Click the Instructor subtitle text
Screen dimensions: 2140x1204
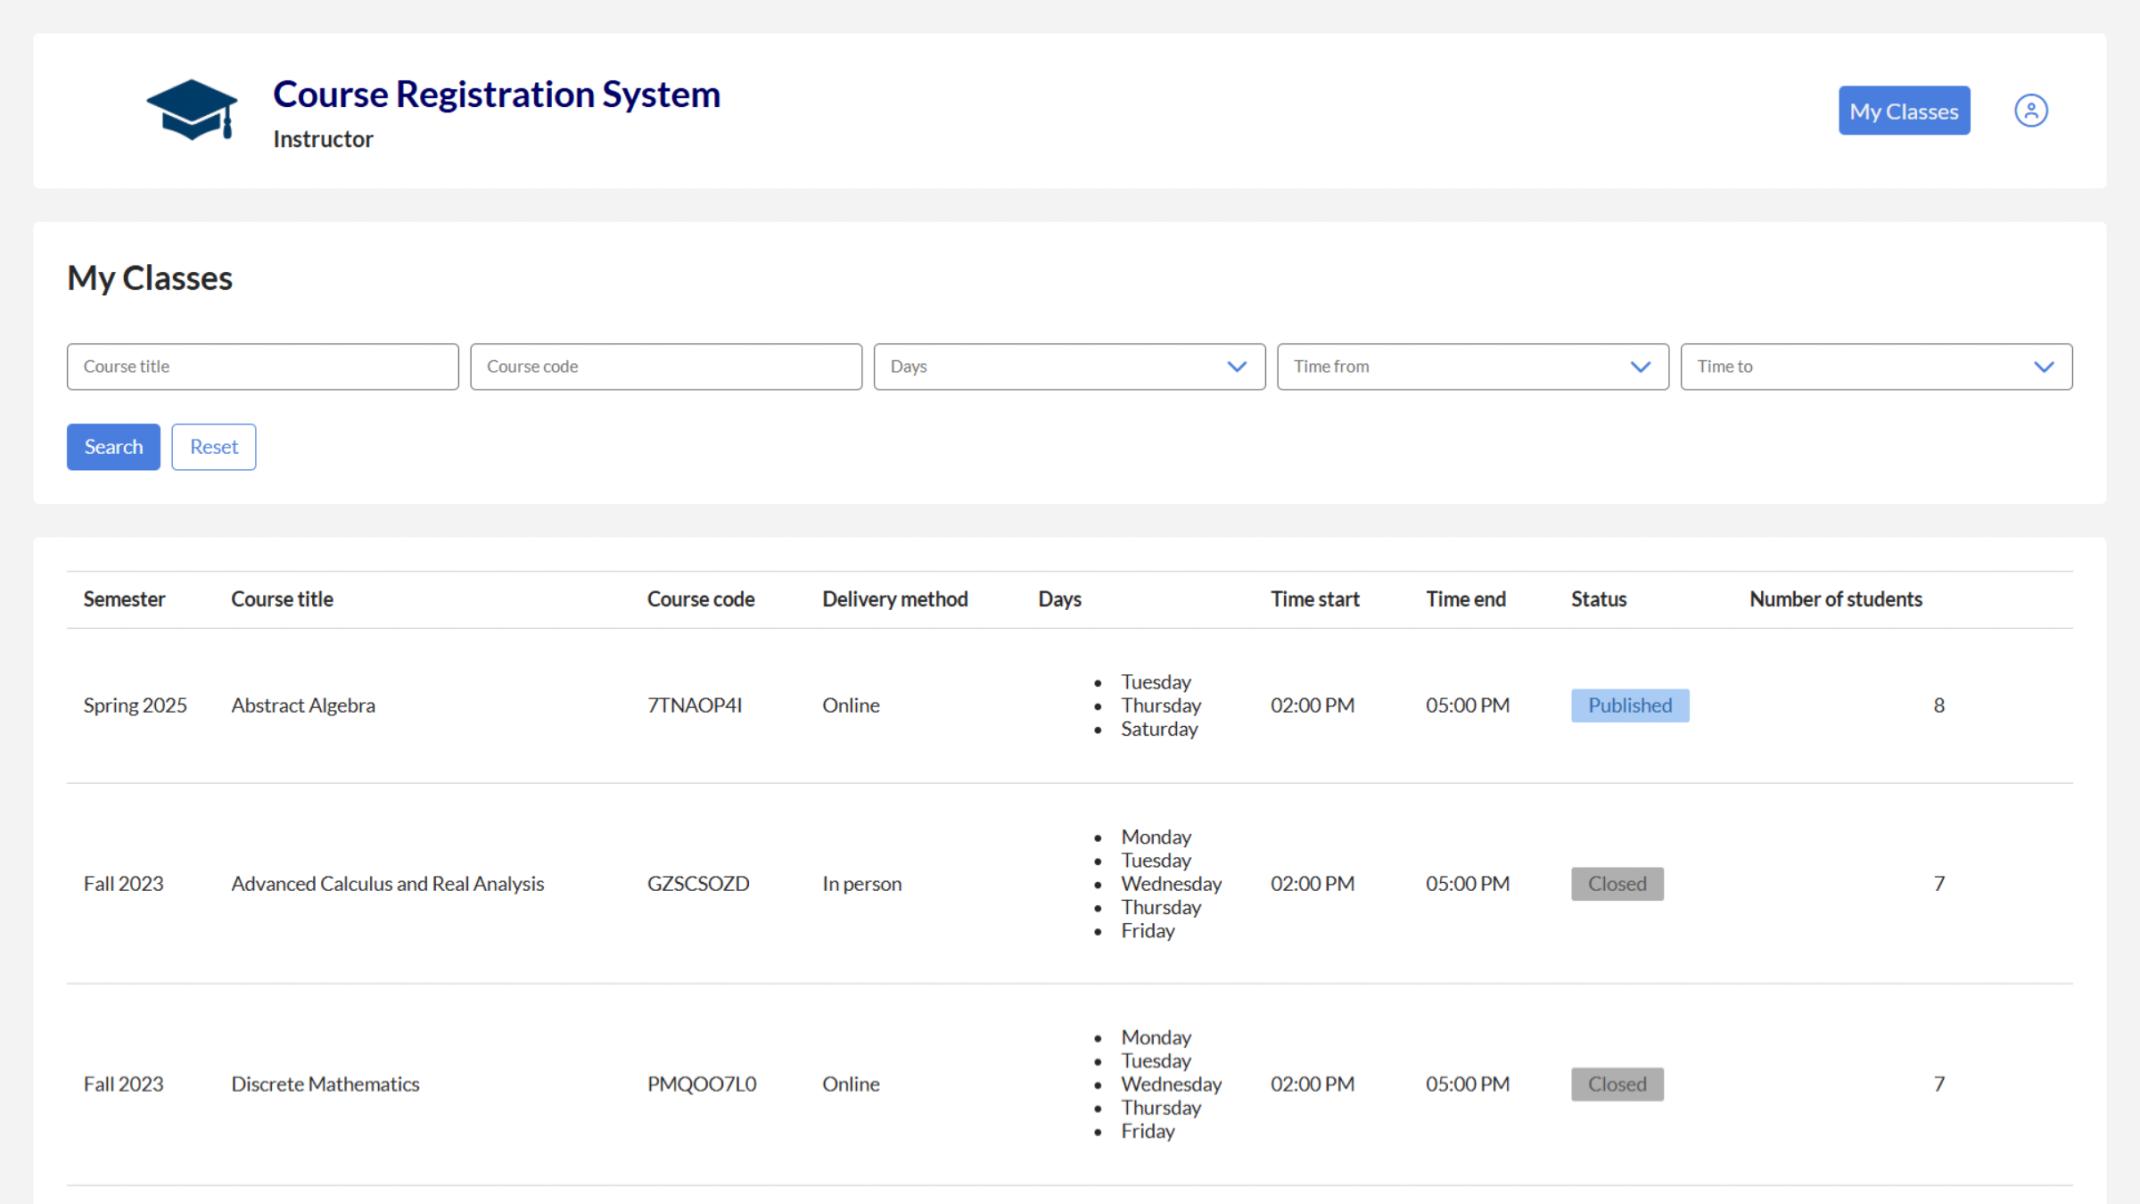tap(323, 139)
